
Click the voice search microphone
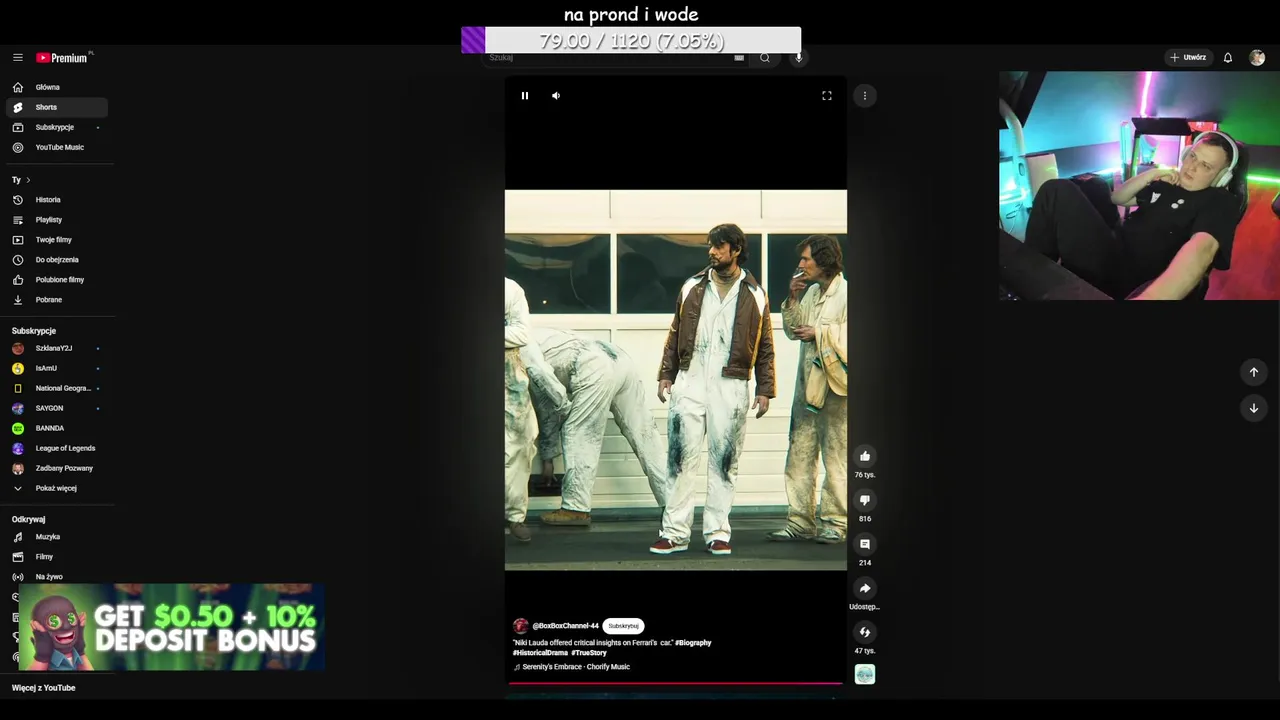pos(798,58)
